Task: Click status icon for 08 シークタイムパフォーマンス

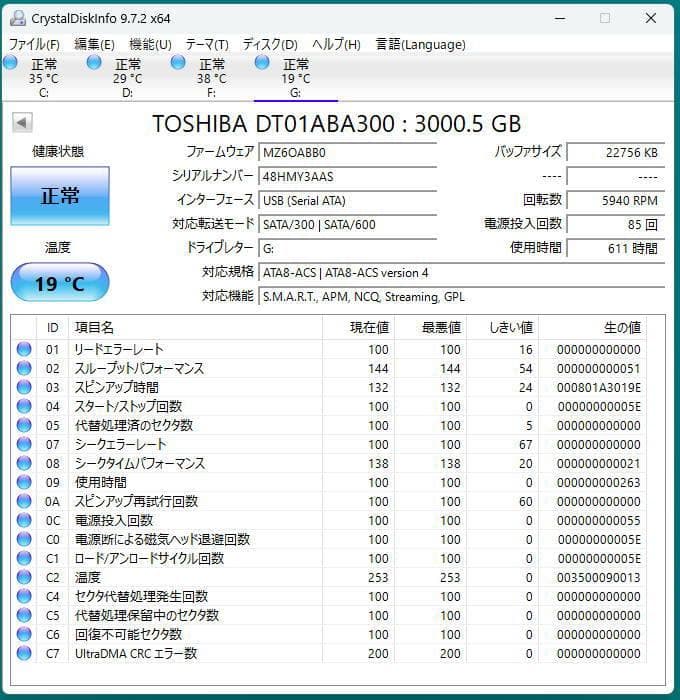Action: 24,463
